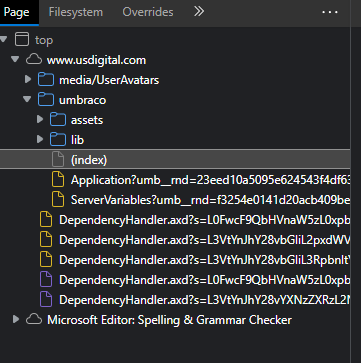Select the top label in tree
This screenshot has width=361, height=363.
pyautogui.click(x=44, y=40)
